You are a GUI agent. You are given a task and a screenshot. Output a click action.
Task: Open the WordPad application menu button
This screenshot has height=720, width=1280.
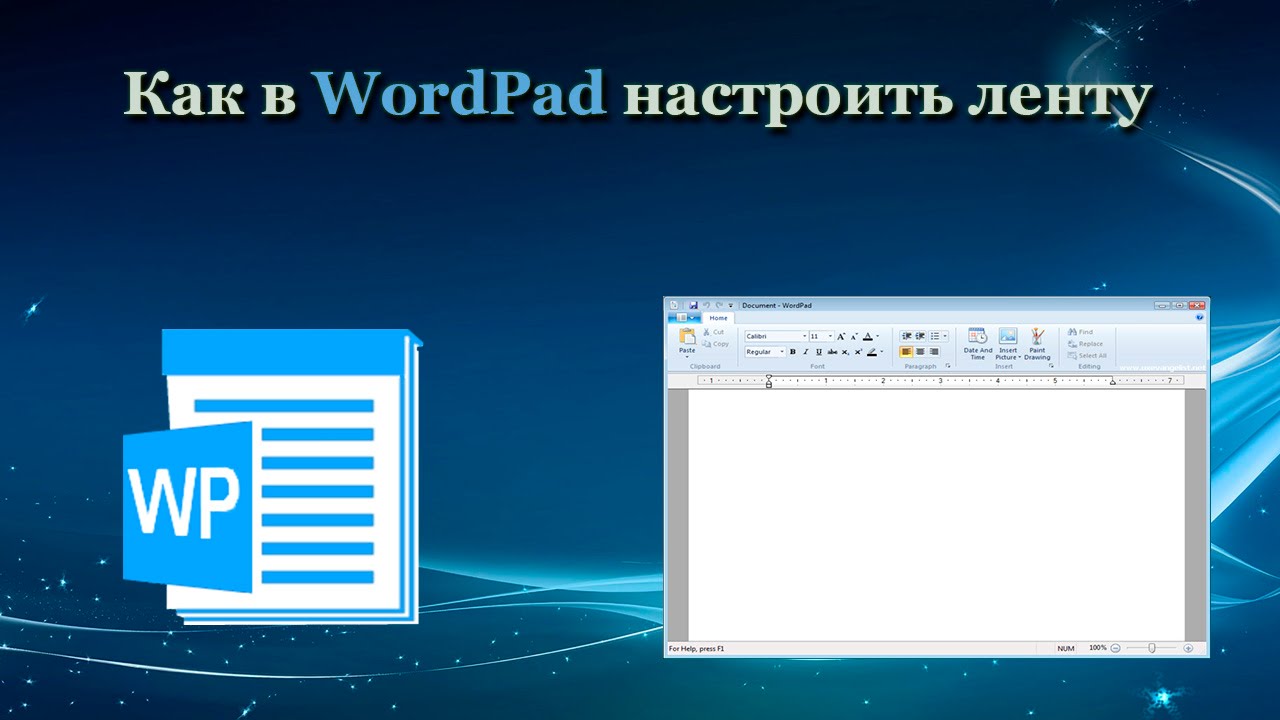tap(685, 317)
